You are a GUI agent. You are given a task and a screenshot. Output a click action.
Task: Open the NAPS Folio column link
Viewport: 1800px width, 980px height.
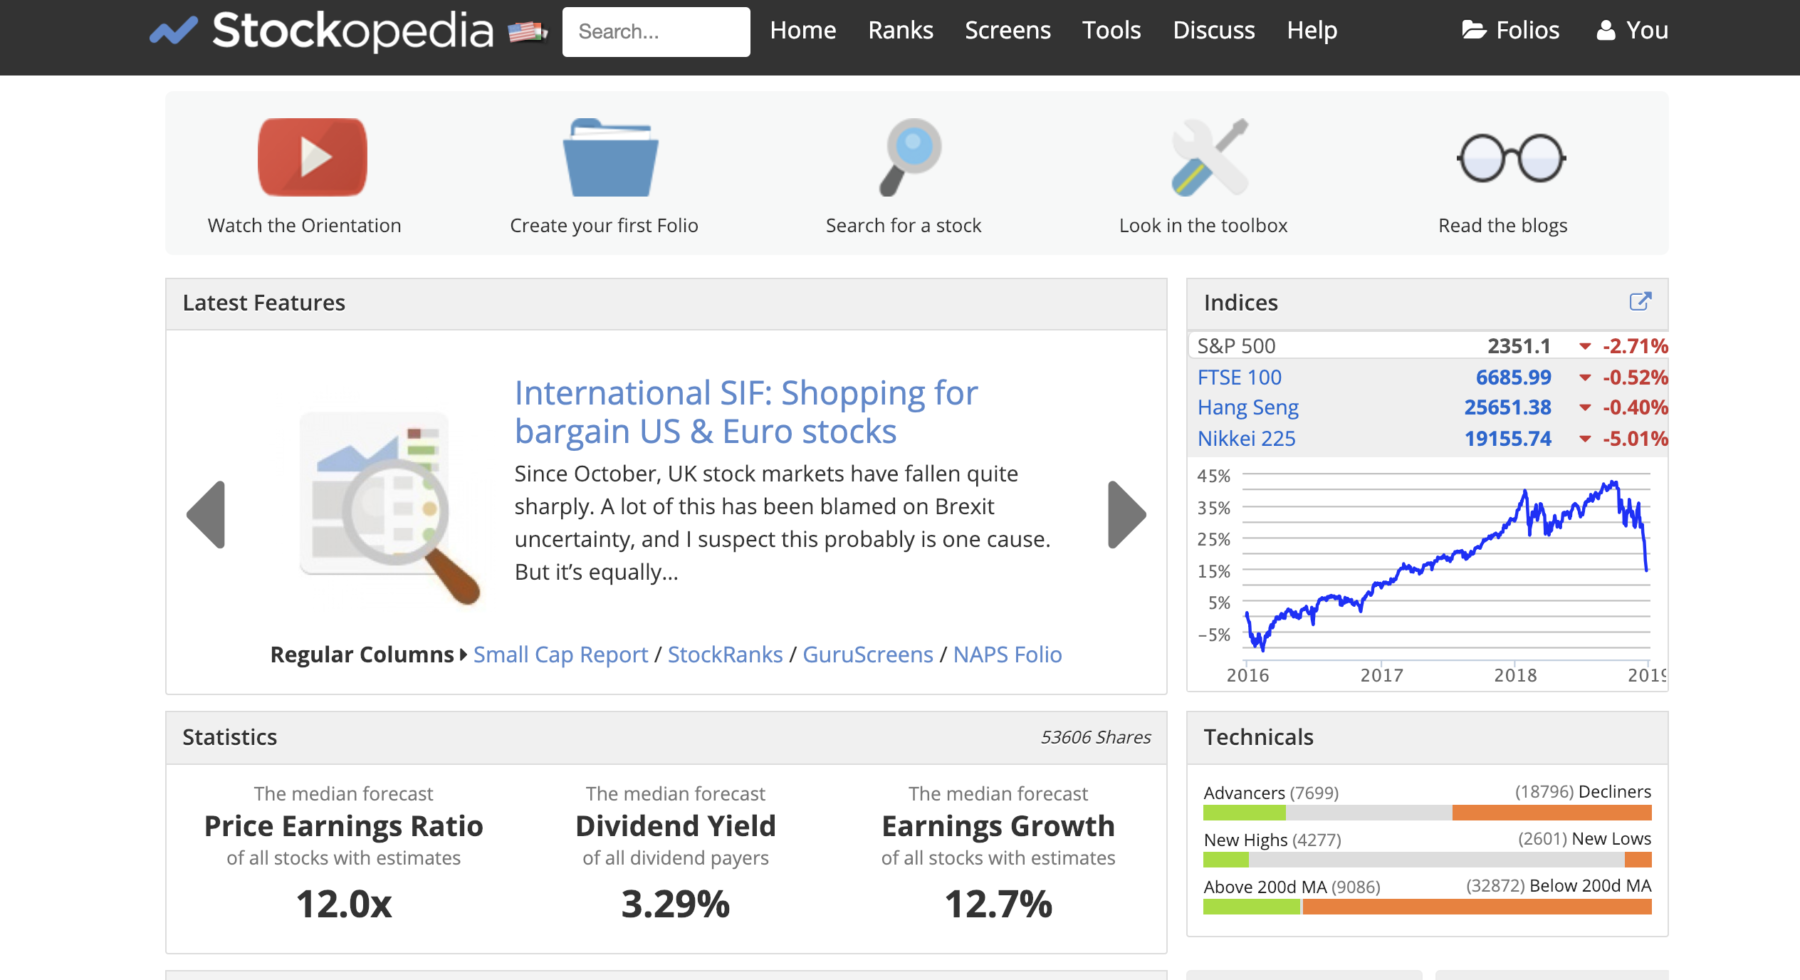1007,655
